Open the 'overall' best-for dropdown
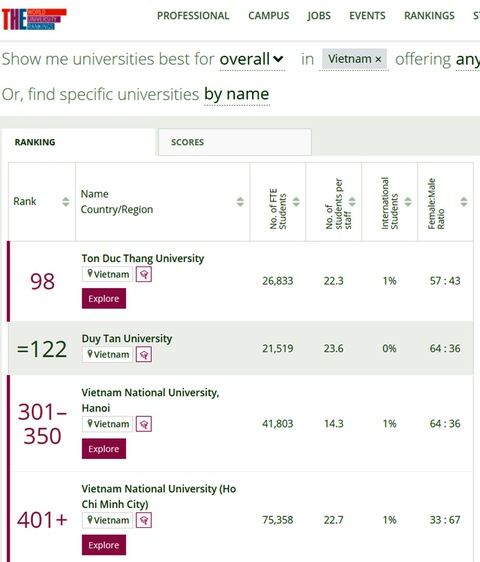 tap(252, 59)
